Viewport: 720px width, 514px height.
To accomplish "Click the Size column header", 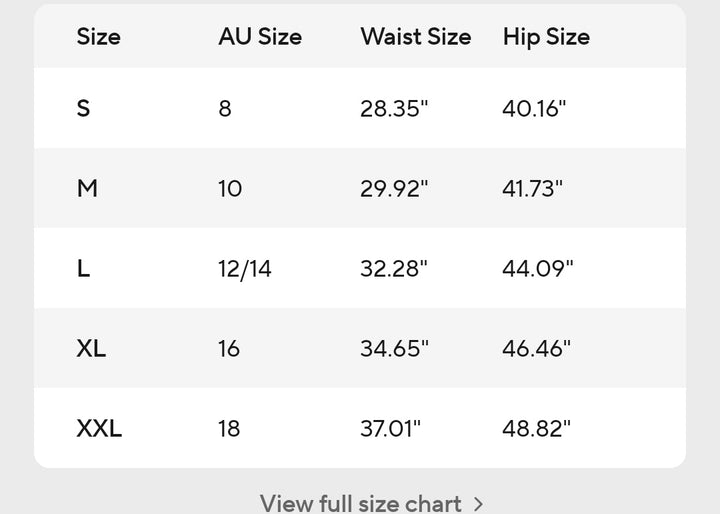I will pos(98,37).
